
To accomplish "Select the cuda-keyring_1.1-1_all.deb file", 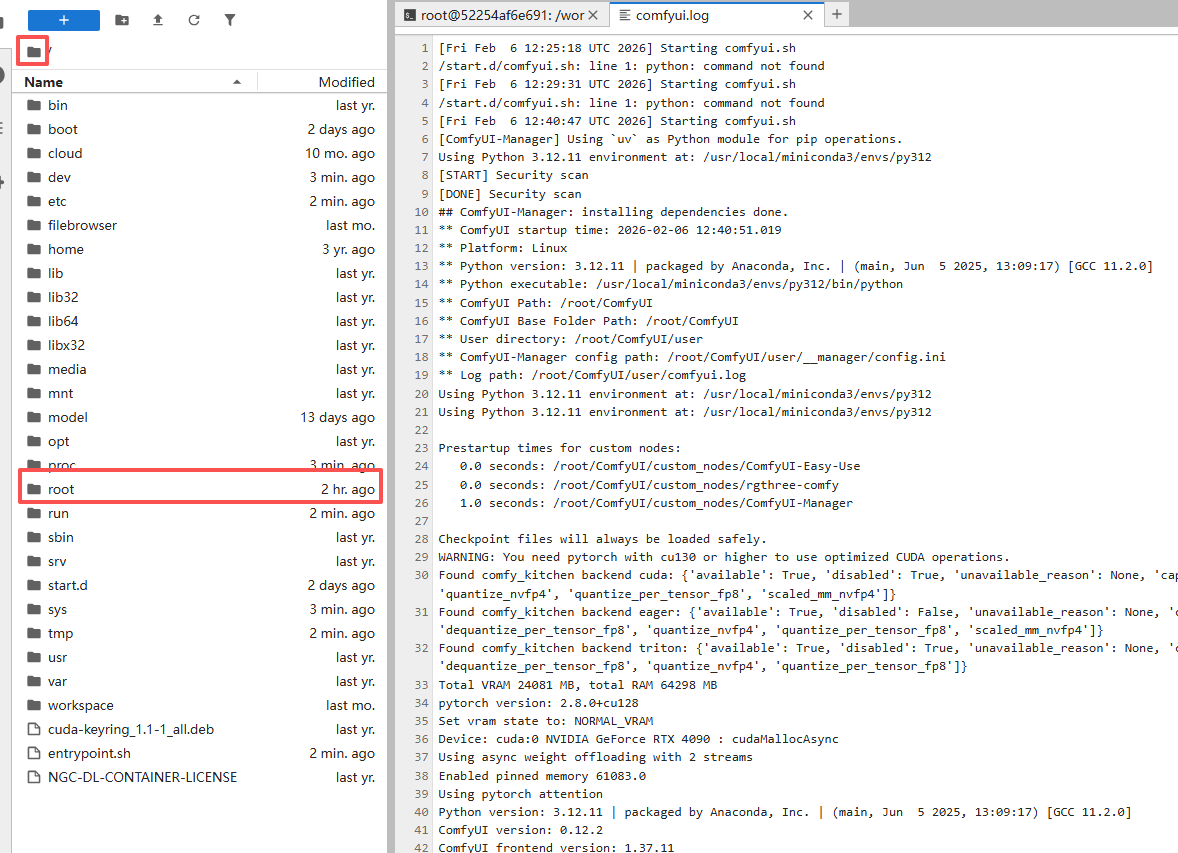I will pos(130,729).
